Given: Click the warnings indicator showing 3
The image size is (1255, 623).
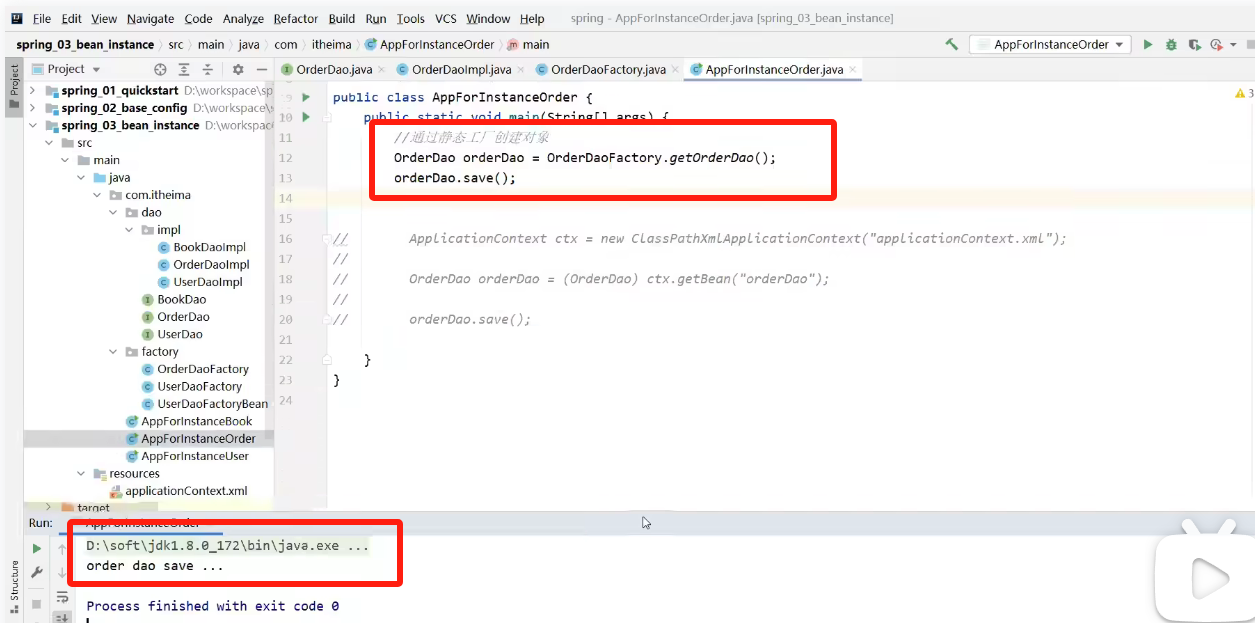Looking at the screenshot, I should pos(1244,93).
